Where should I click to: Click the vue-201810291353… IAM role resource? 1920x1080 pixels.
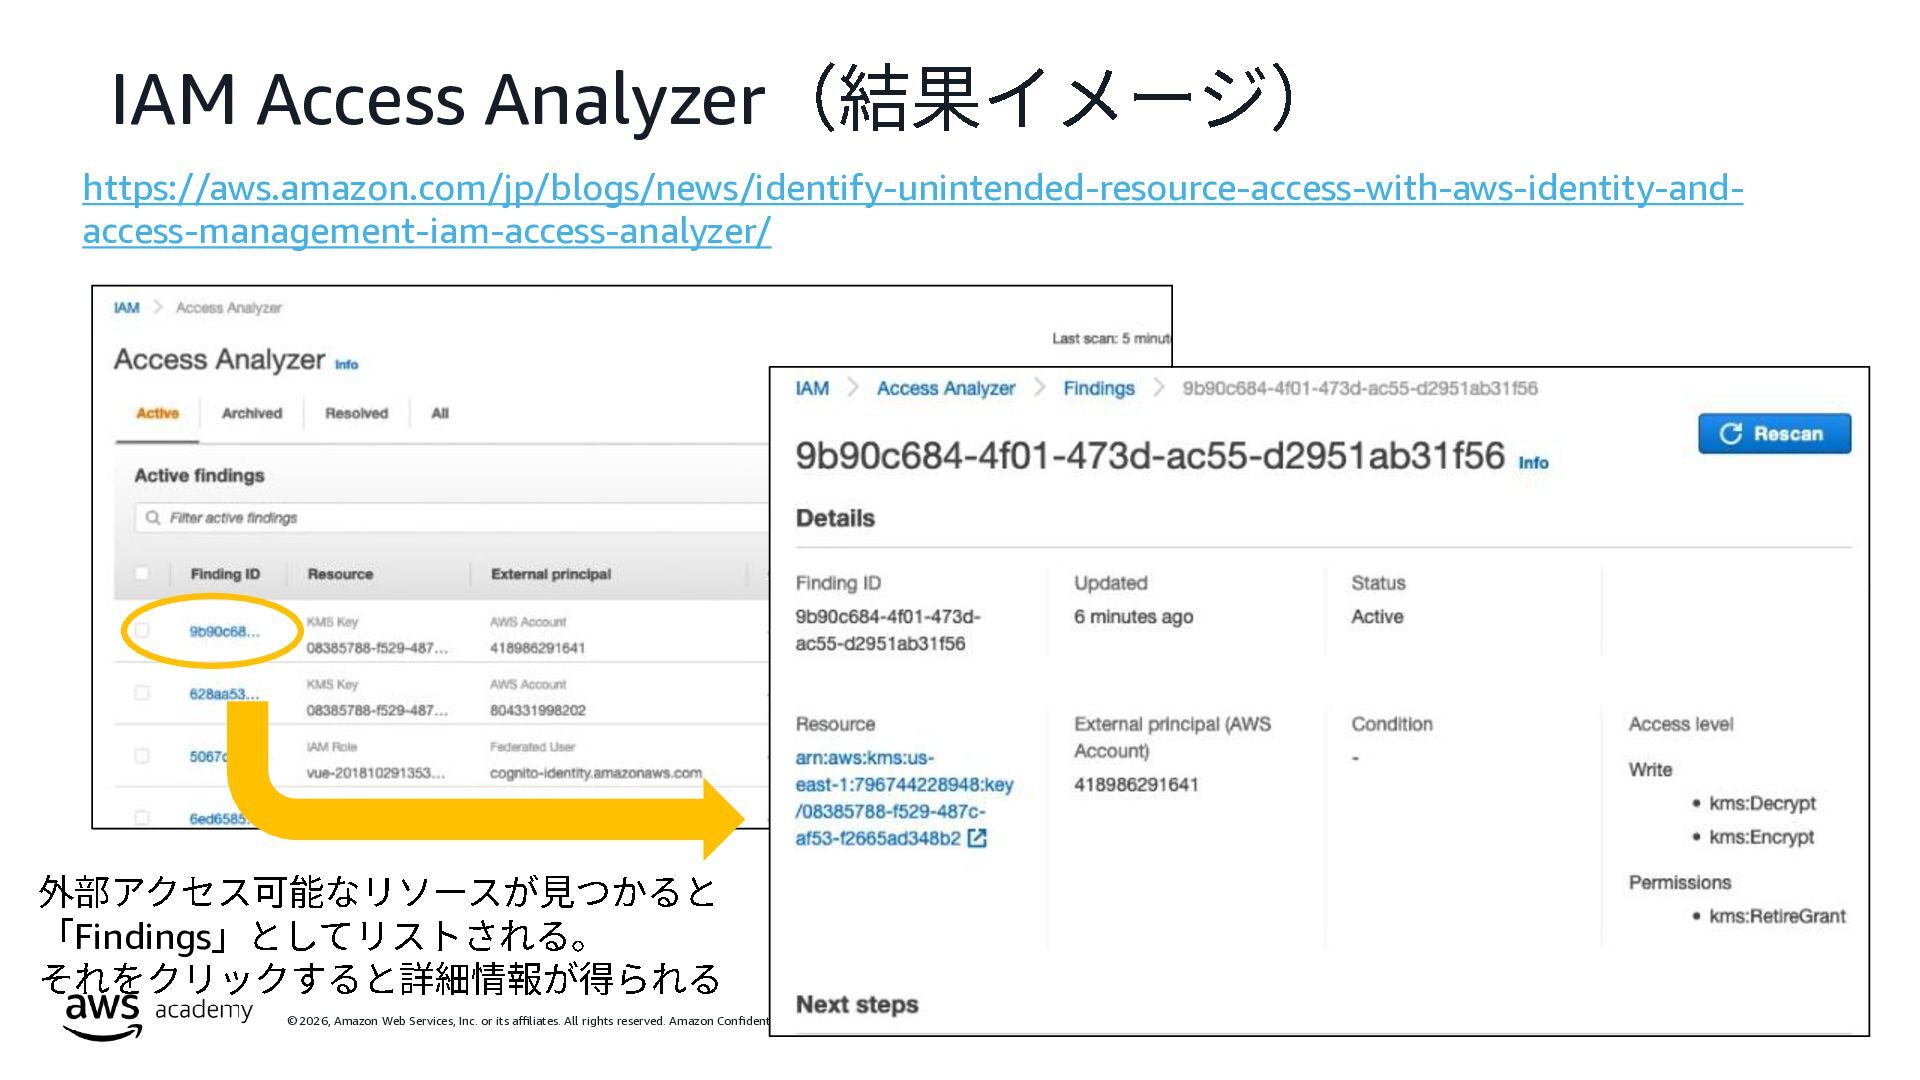click(376, 773)
